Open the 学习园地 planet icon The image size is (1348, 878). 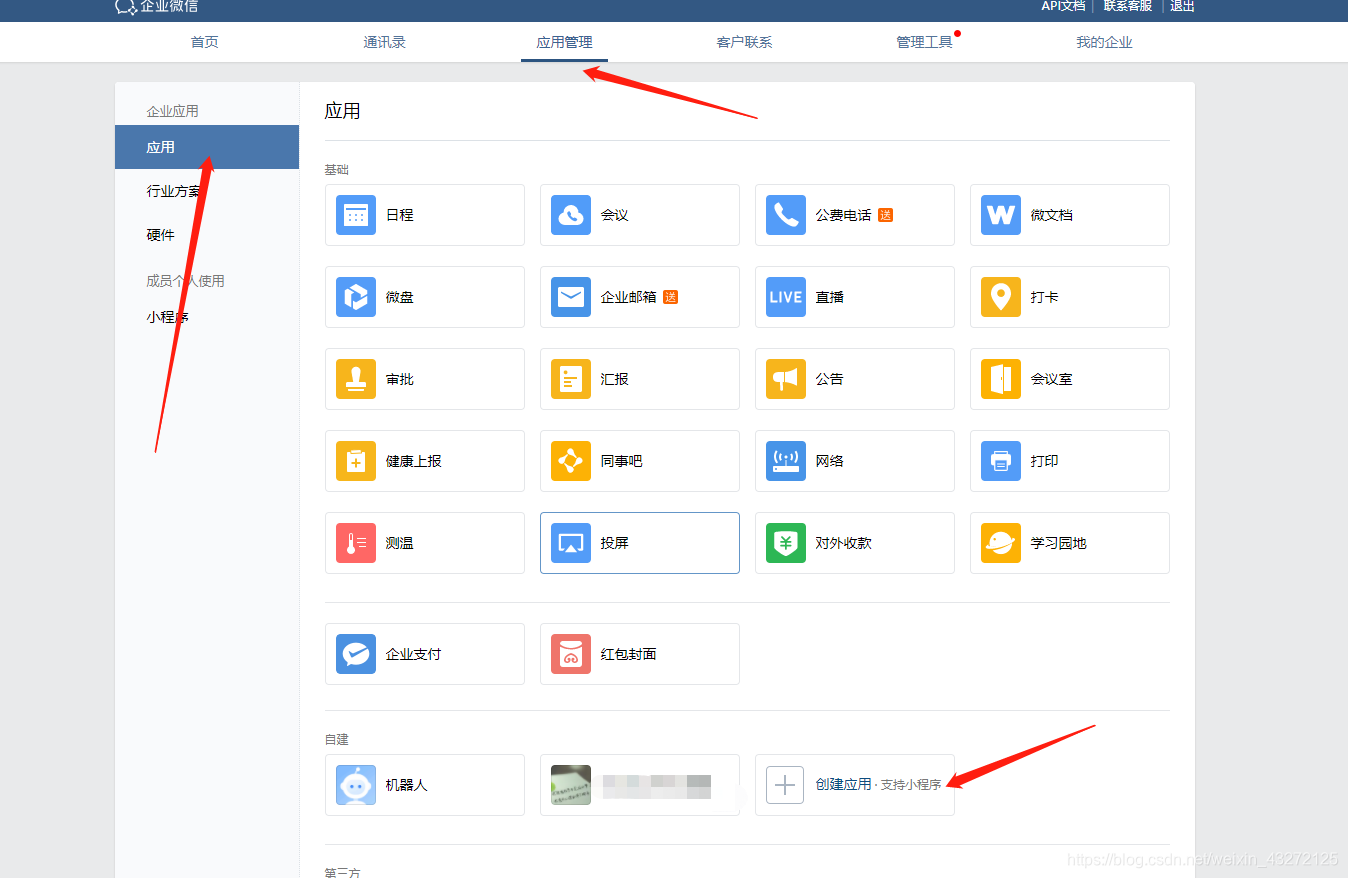coord(1001,543)
